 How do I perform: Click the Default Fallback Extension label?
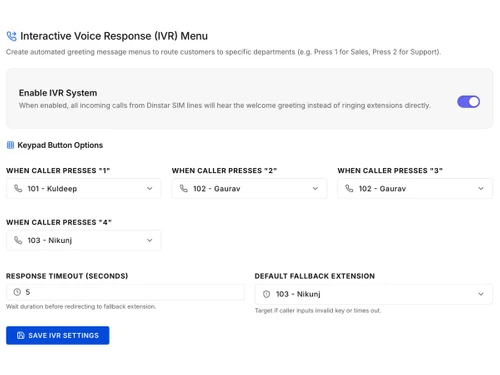[315, 276]
